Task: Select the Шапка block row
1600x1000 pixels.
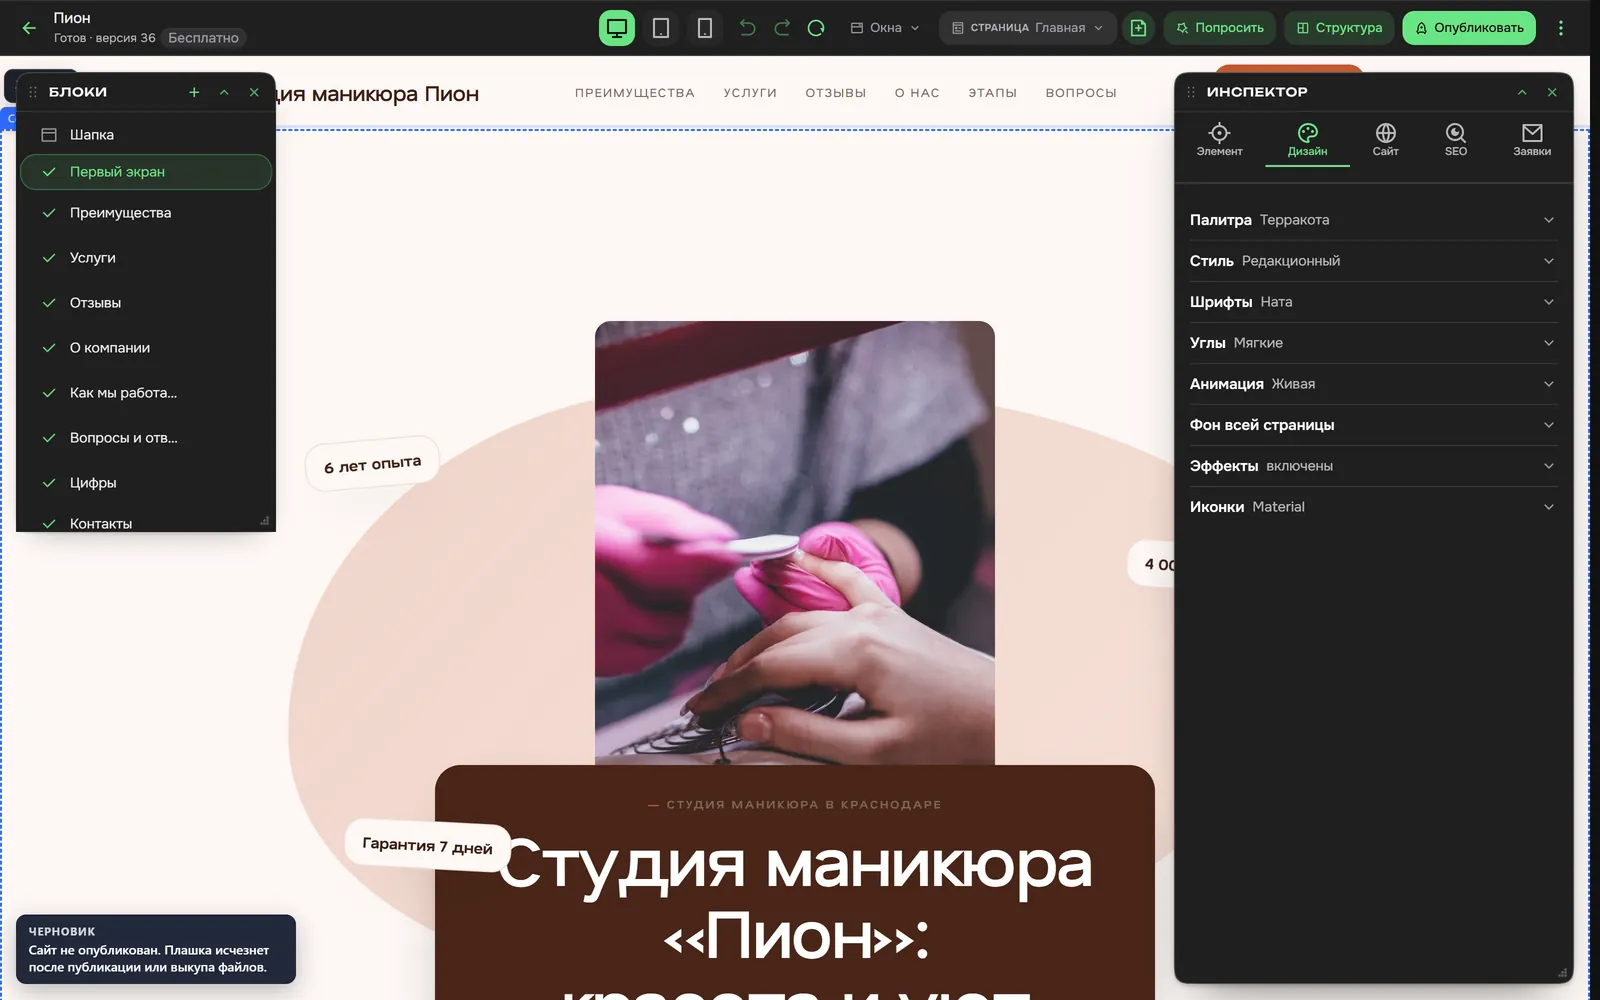Action: point(146,135)
